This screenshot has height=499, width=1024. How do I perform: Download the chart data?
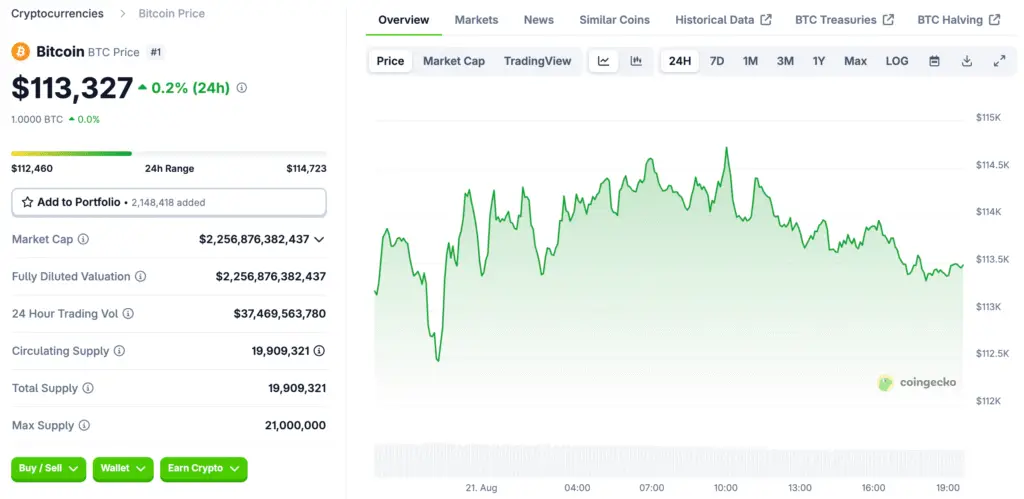(967, 61)
